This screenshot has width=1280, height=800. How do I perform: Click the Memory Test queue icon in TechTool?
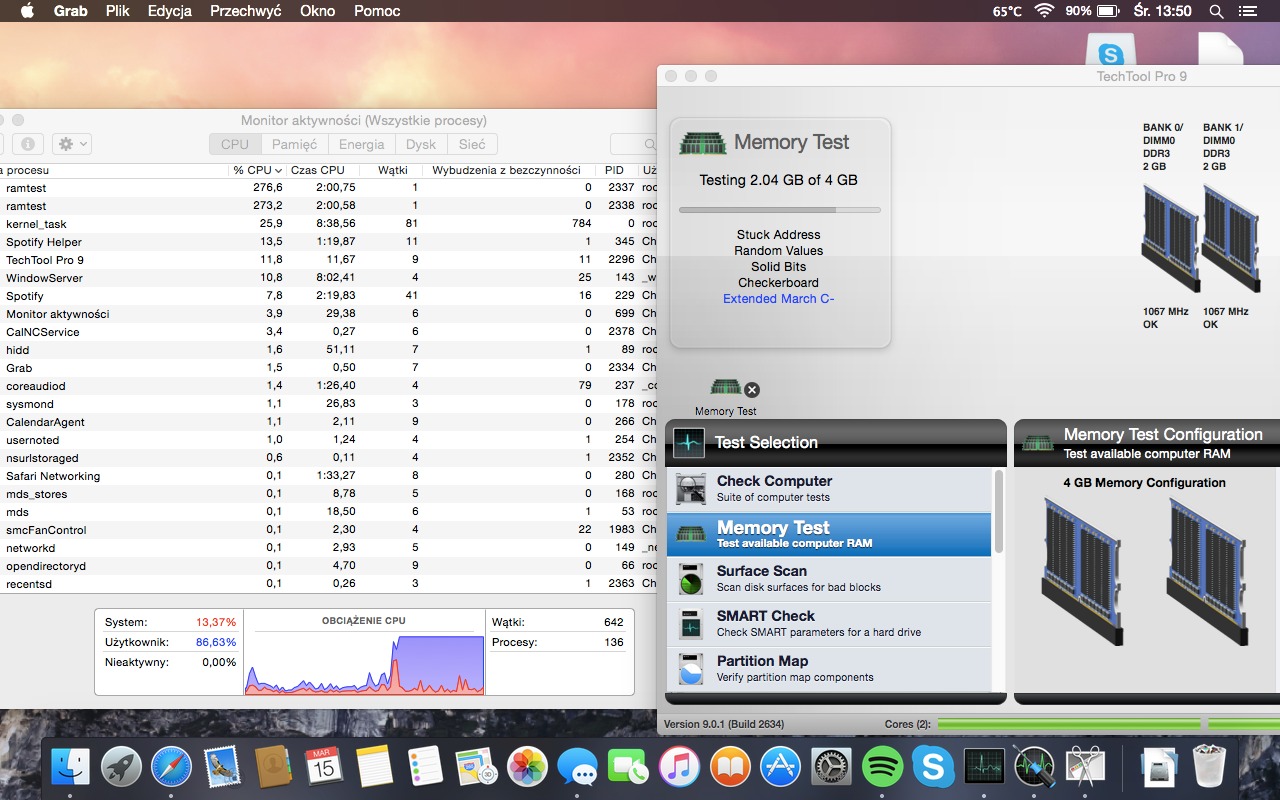coord(725,387)
